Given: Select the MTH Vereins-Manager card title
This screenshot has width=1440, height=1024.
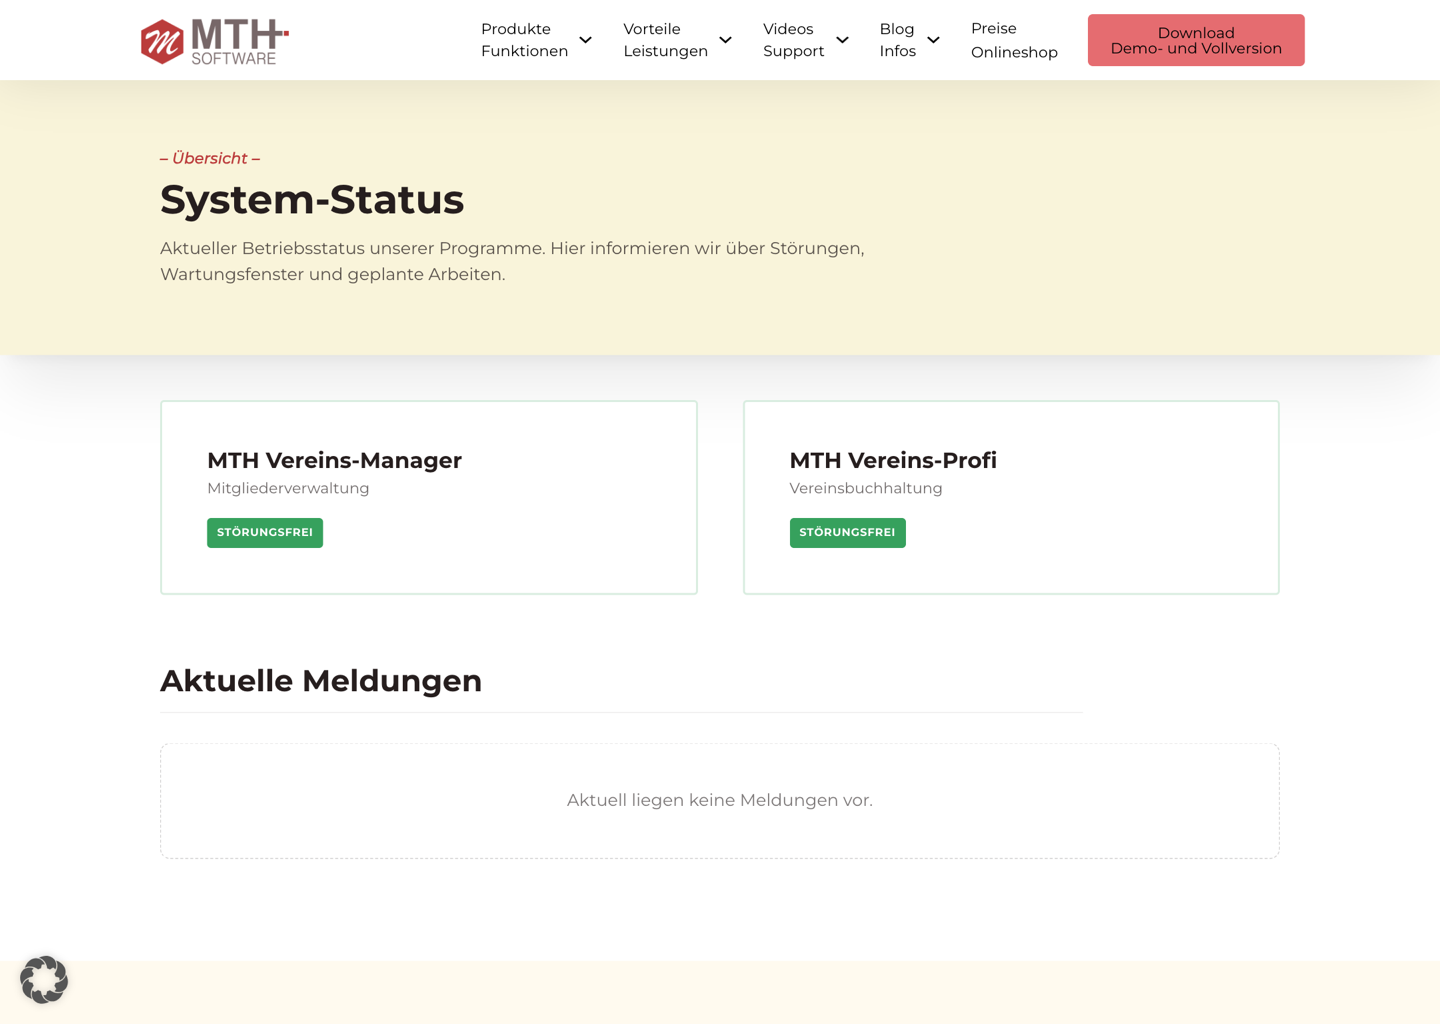Looking at the screenshot, I should point(334,460).
